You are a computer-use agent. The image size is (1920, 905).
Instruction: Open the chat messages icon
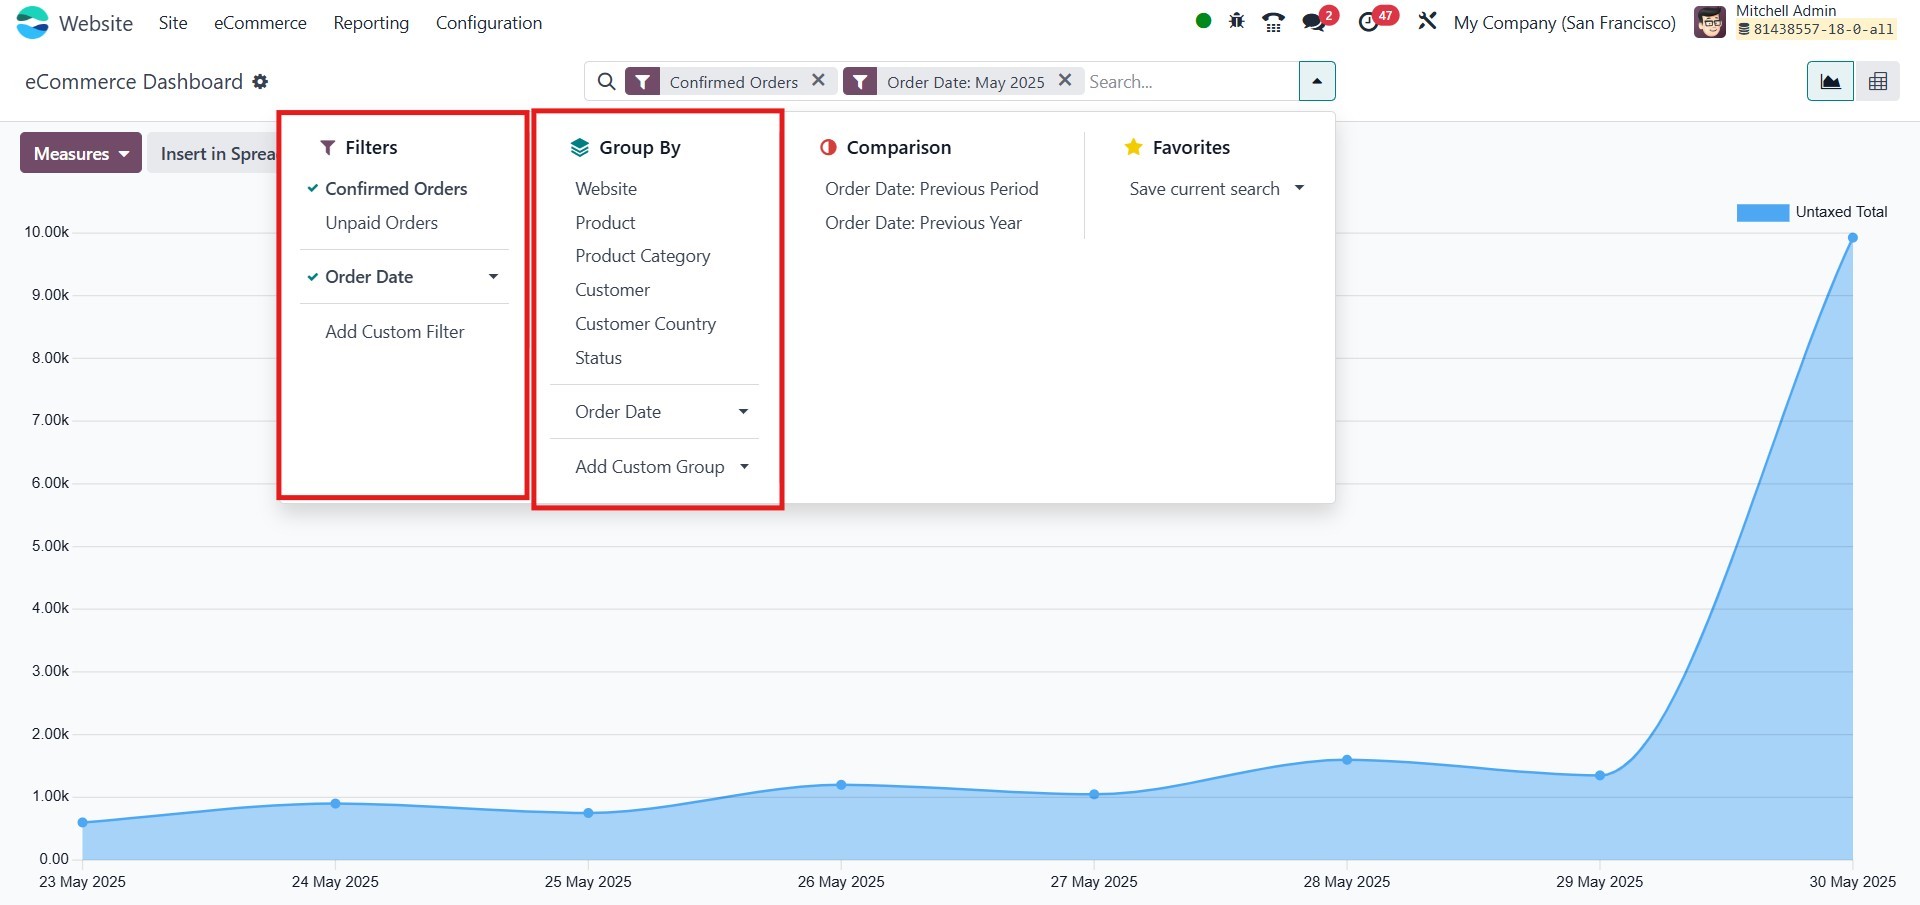pyautogui.click(x=1314, y=22)
